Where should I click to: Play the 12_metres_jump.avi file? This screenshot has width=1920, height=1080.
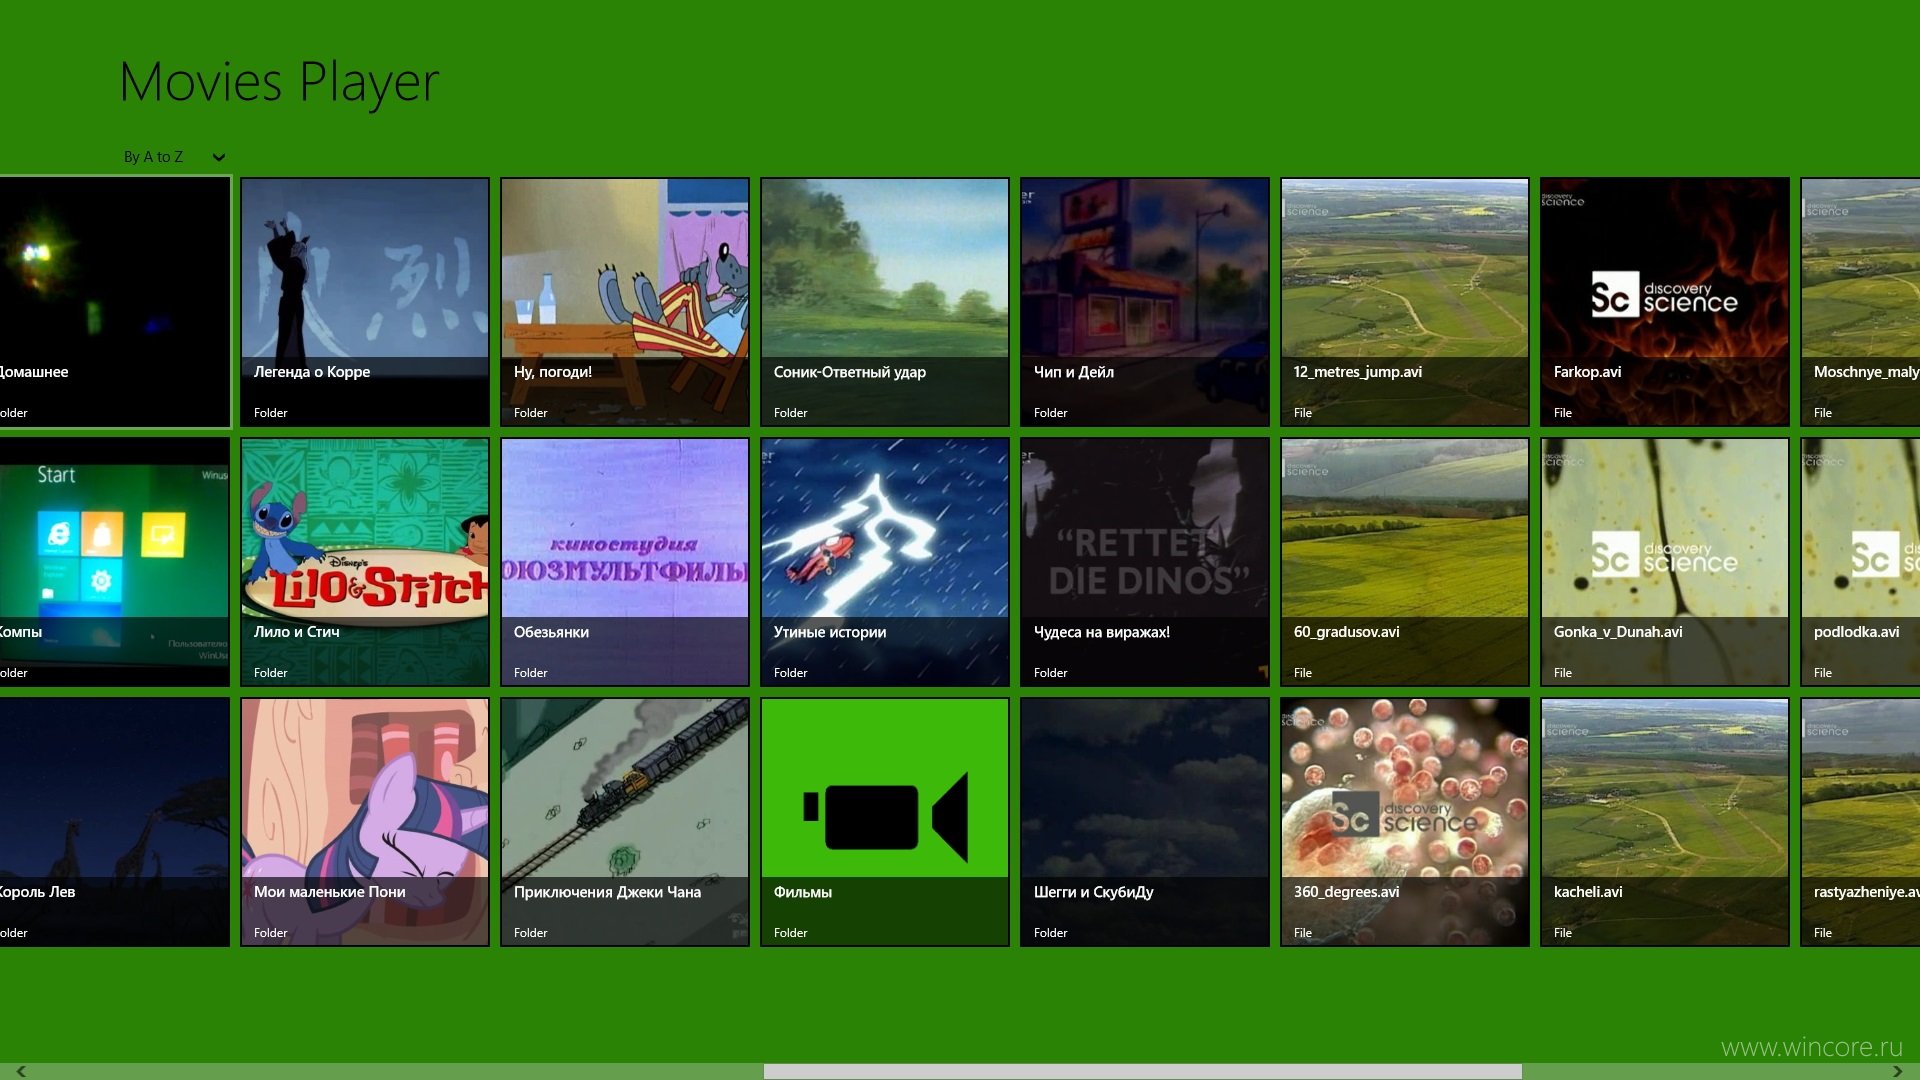tap(1405, 302)
